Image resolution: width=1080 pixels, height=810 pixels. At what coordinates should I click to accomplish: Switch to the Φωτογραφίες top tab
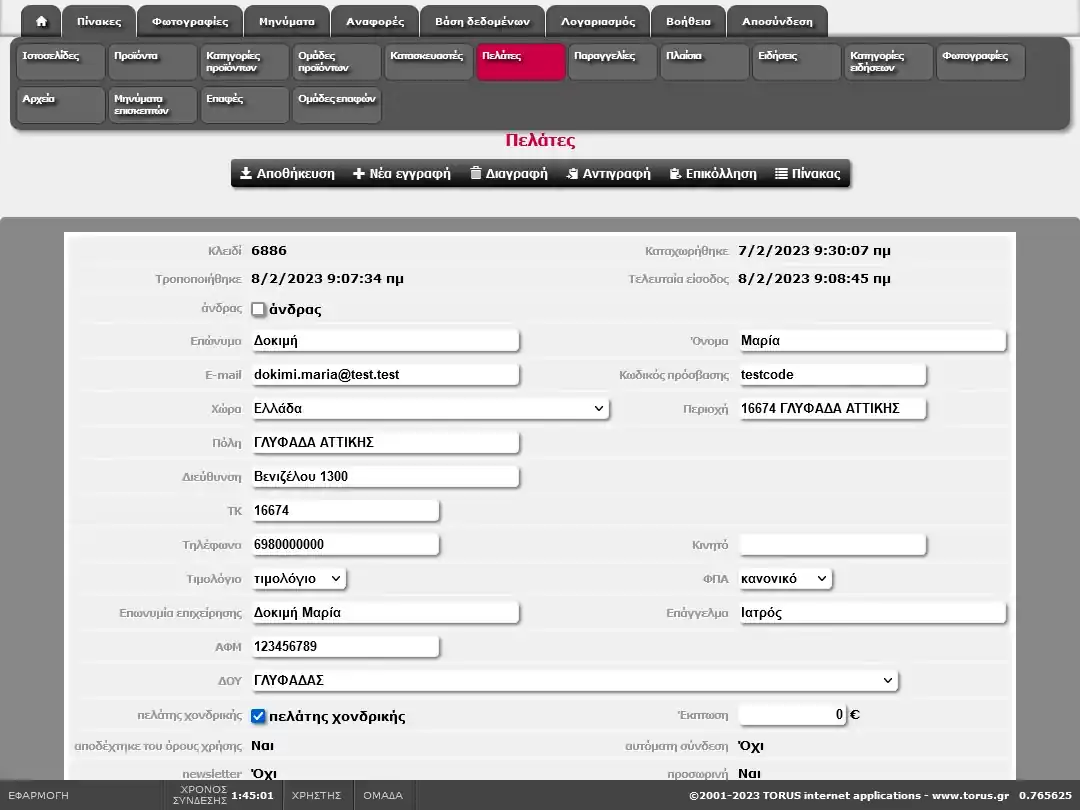coord(190,22)
